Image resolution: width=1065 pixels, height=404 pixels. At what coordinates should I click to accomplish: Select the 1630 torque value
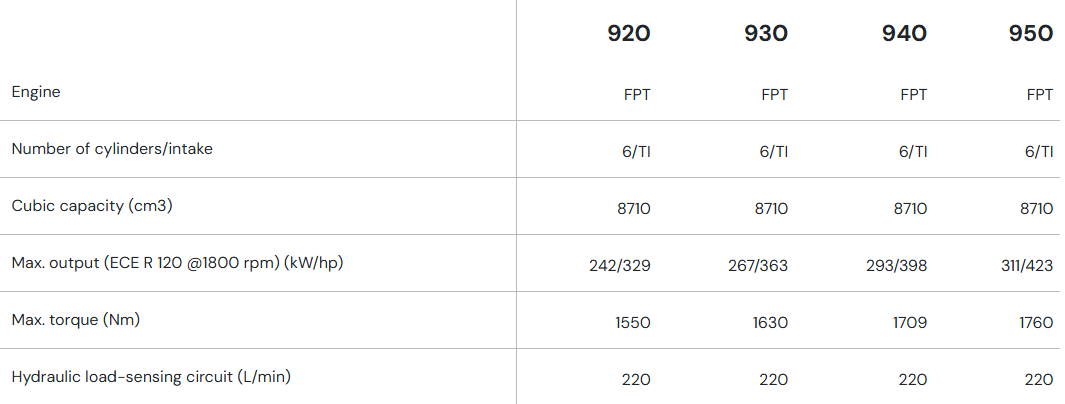[770, 323]
